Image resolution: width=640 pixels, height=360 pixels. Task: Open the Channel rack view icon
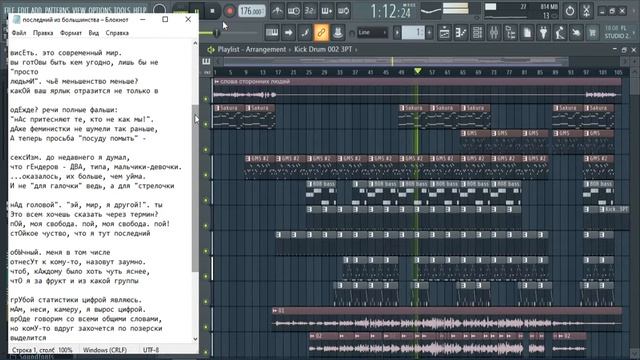[477, 33]
